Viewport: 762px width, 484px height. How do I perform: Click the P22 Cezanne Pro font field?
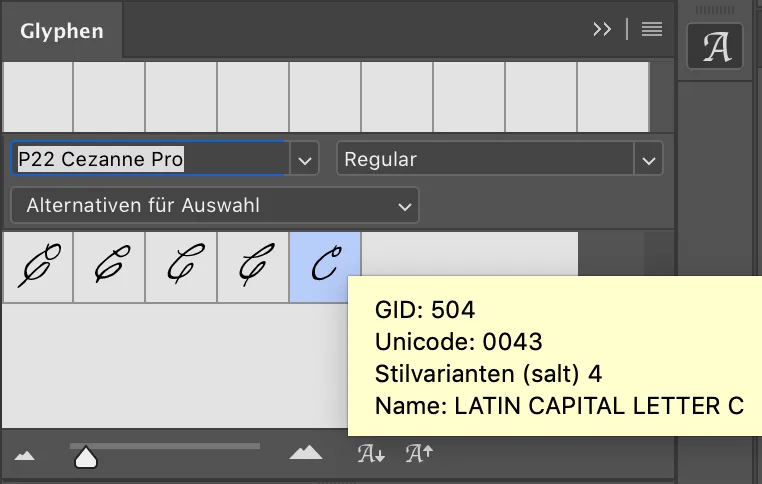pyautogui.click(x=151, y=158)
